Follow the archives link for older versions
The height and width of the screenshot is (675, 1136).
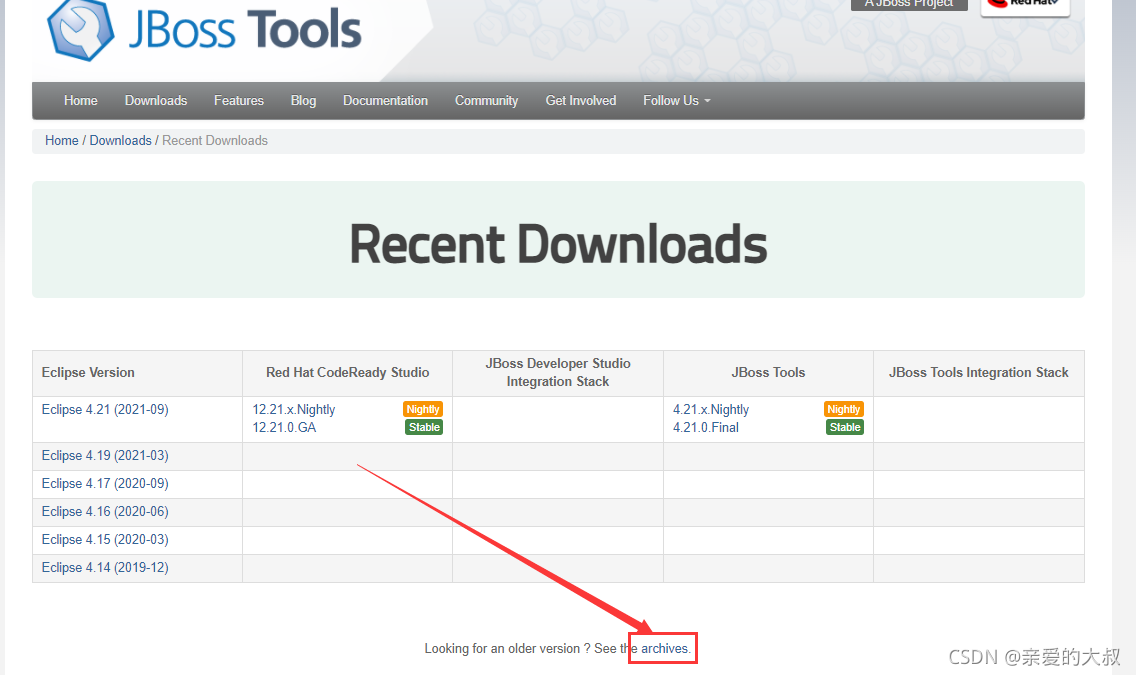coord(664,648)
